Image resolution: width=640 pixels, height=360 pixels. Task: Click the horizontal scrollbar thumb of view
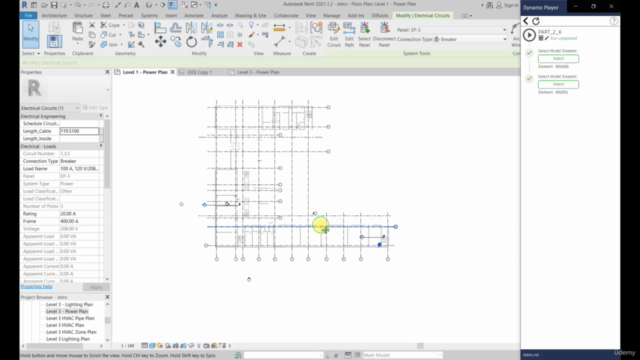420,346
